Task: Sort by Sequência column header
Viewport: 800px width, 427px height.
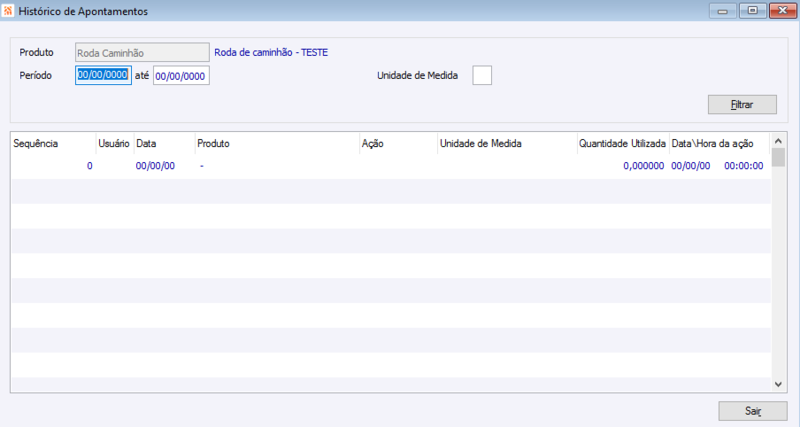Action: click(54, 144)
